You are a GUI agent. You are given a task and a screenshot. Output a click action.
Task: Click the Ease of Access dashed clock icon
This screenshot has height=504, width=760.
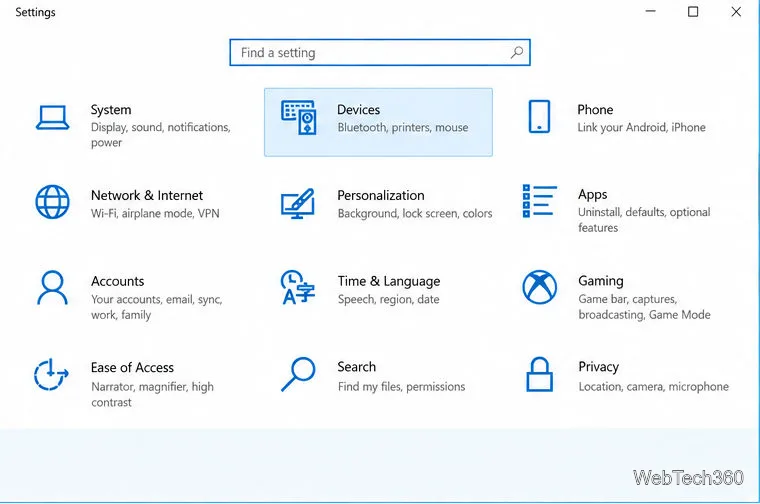51,375
